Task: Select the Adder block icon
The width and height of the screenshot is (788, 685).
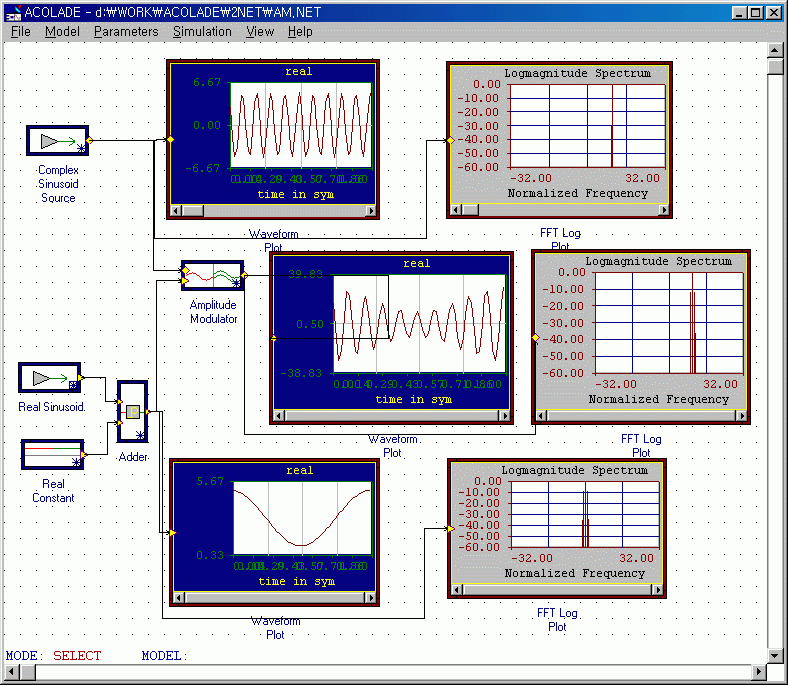Action: [x=133, y=412]
